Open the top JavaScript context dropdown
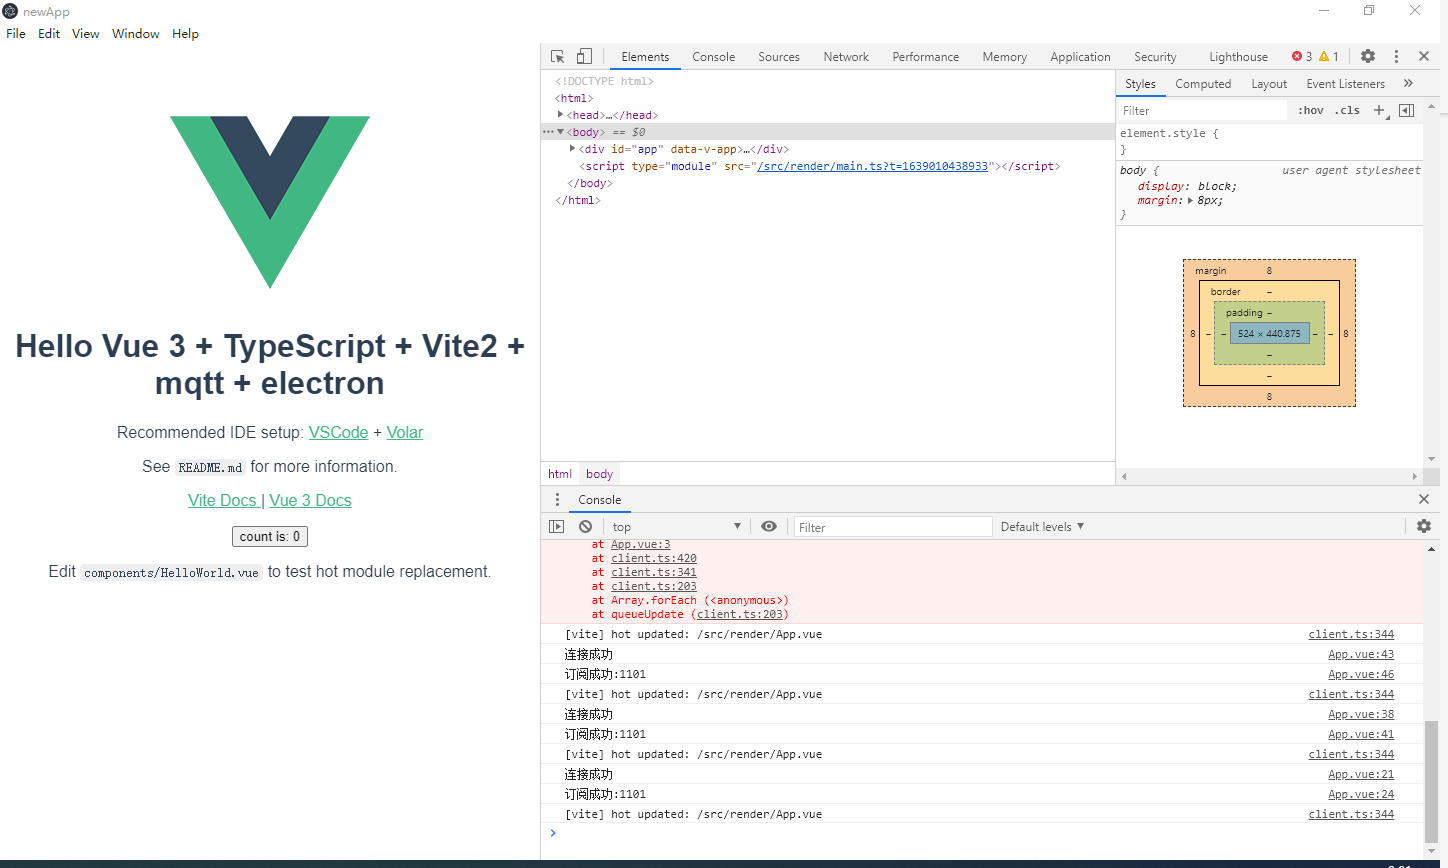The height and width of the screenshot is (868, 1448). [676, 527]
